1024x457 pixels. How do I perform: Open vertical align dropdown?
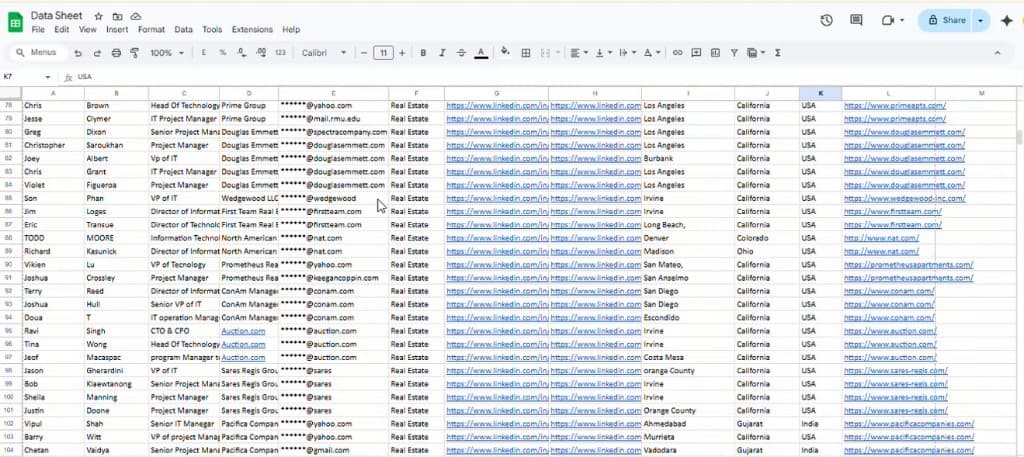pos(603,53)
